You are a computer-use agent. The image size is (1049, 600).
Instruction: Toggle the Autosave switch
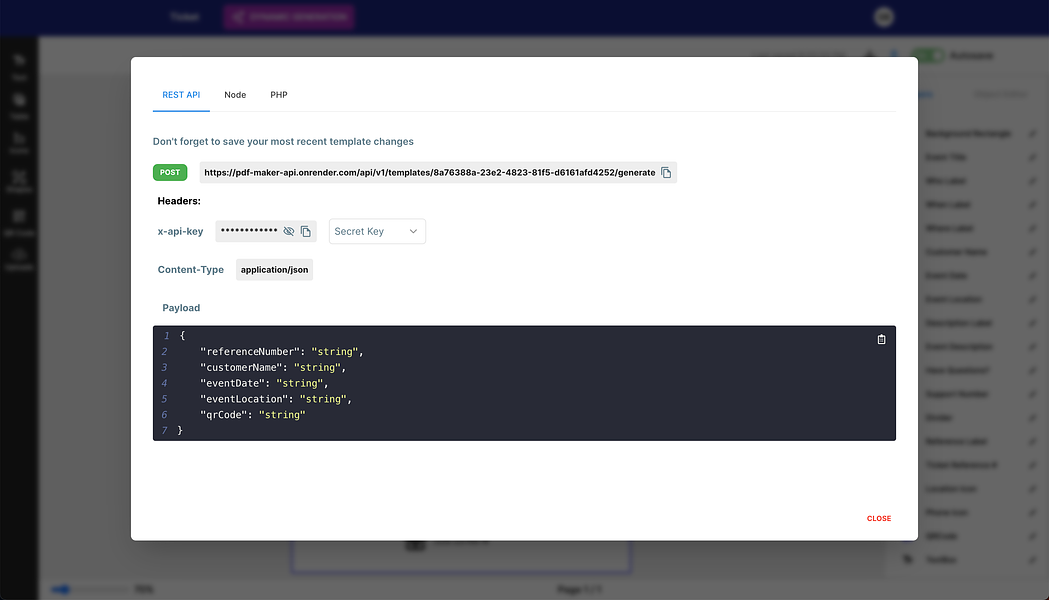[x=929, y=56]
